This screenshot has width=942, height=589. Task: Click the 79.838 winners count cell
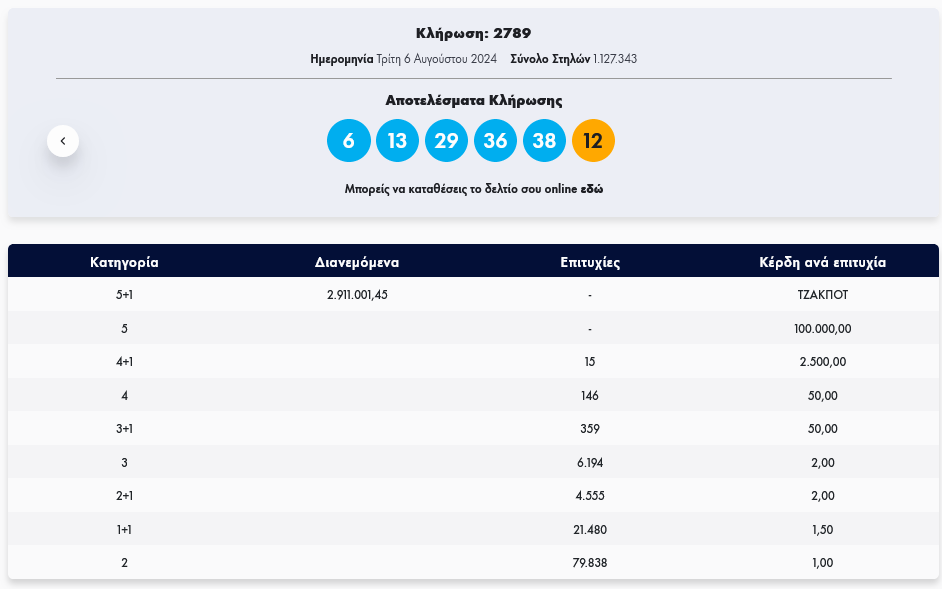tap(590, 563)
